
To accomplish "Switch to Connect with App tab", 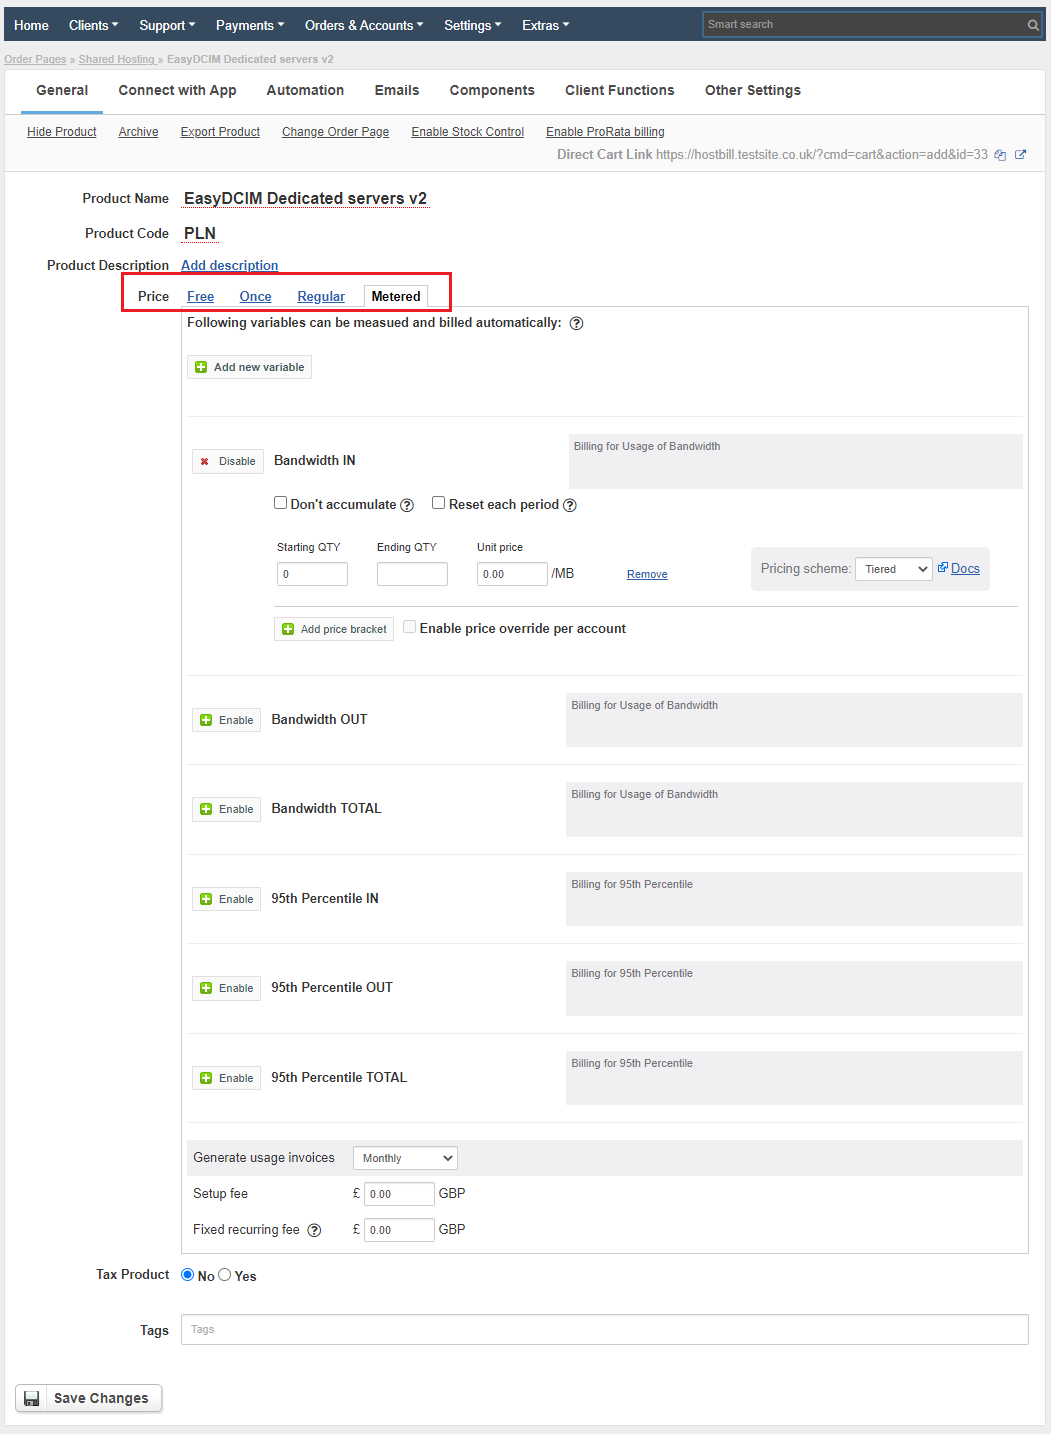I will pos(177,90).
